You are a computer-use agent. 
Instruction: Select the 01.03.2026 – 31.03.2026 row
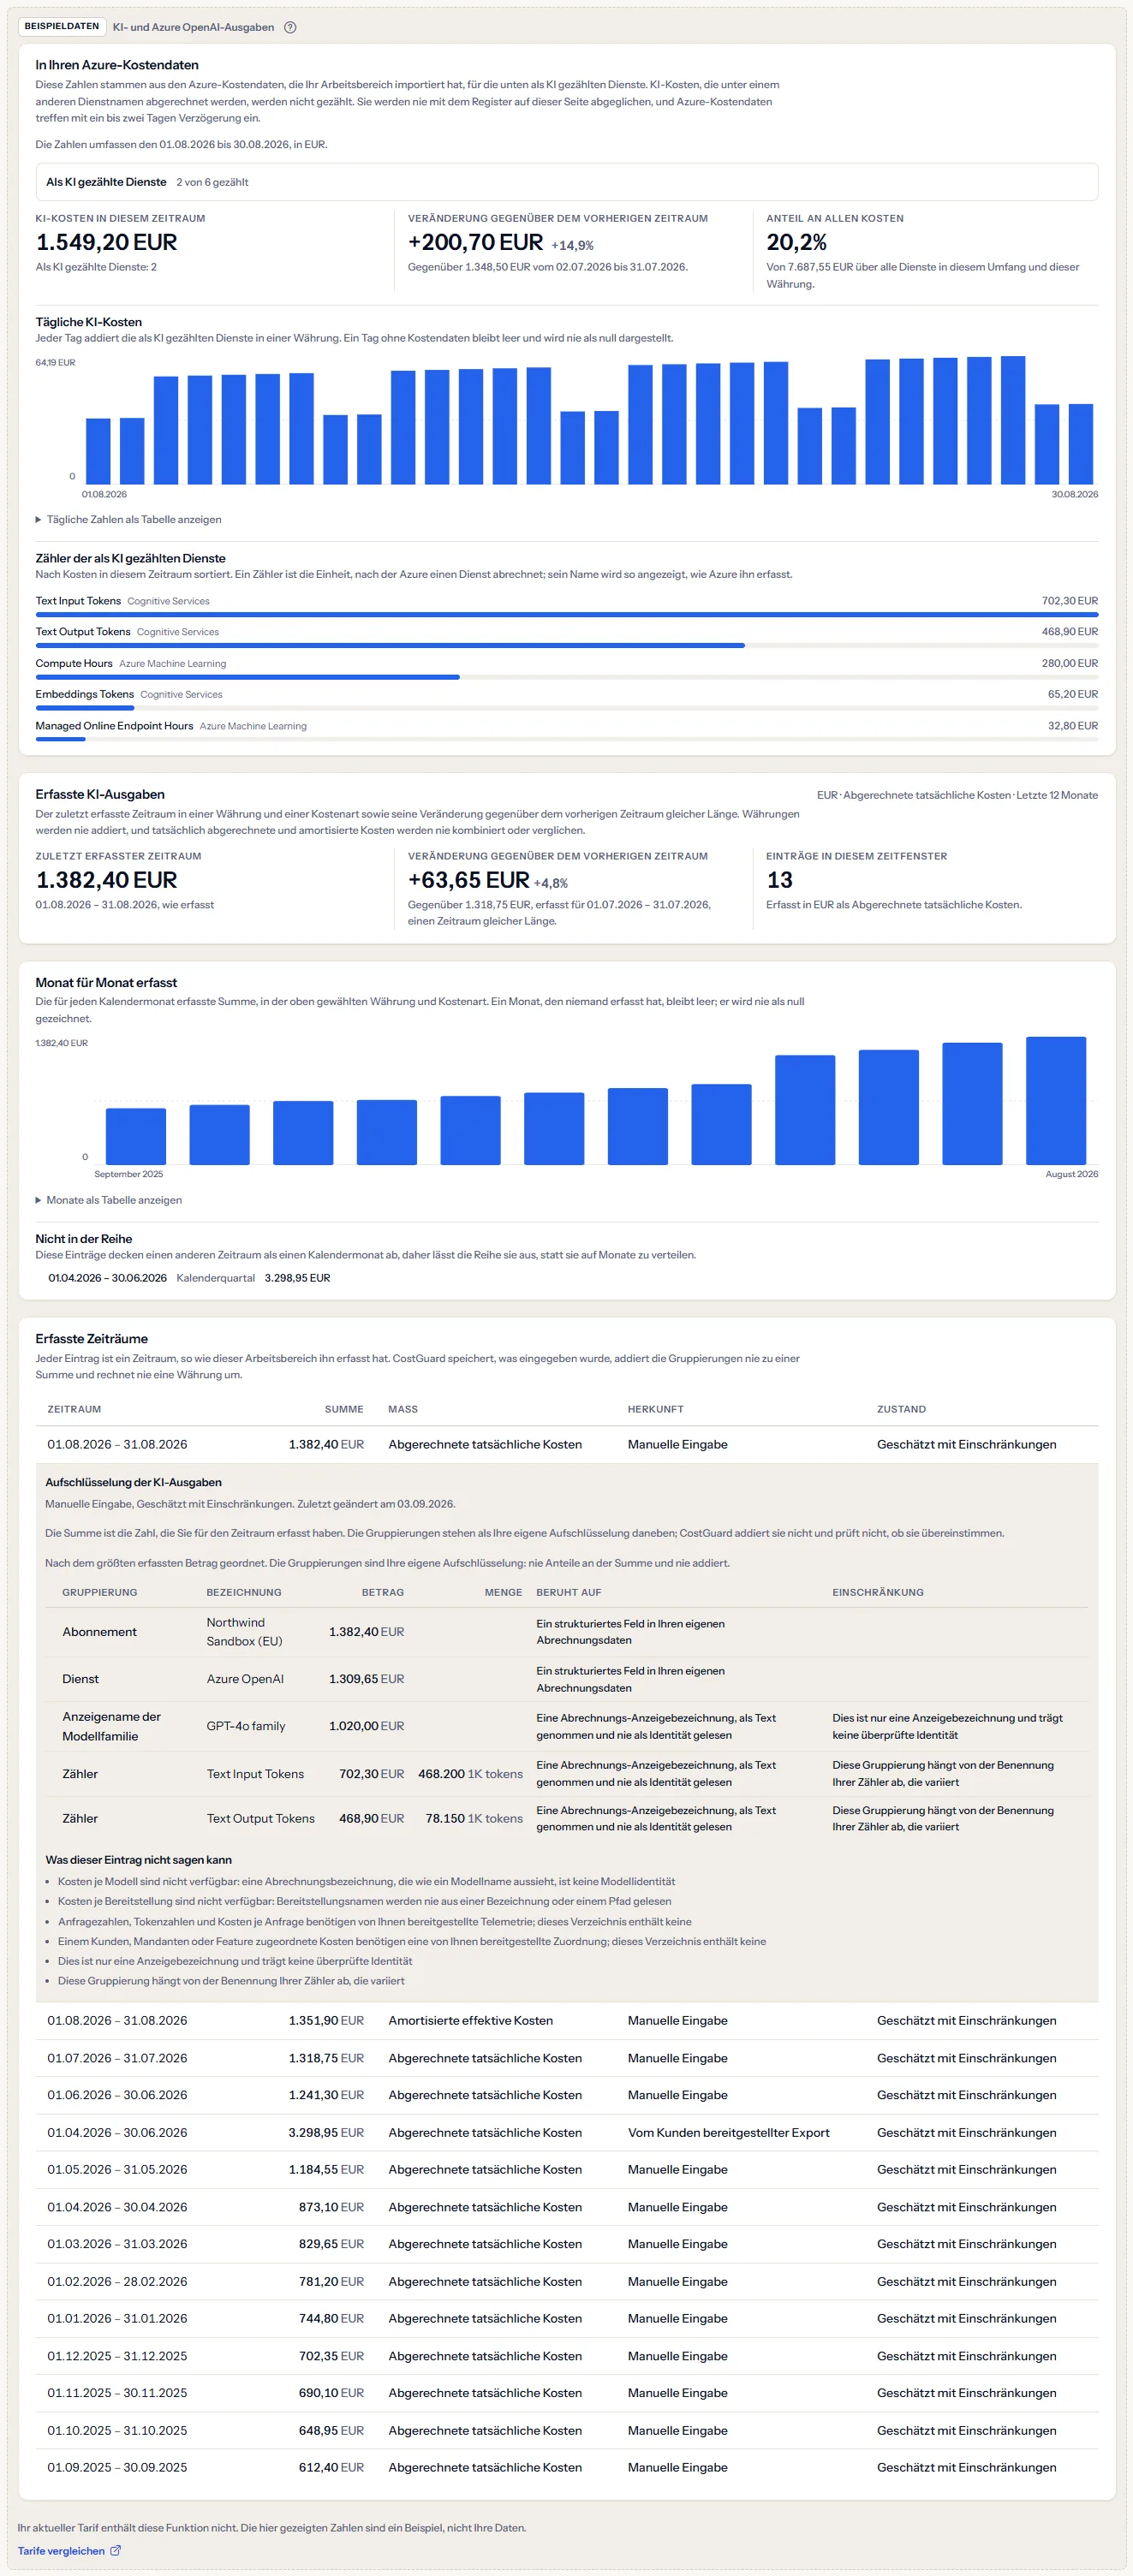point(566,2244)
